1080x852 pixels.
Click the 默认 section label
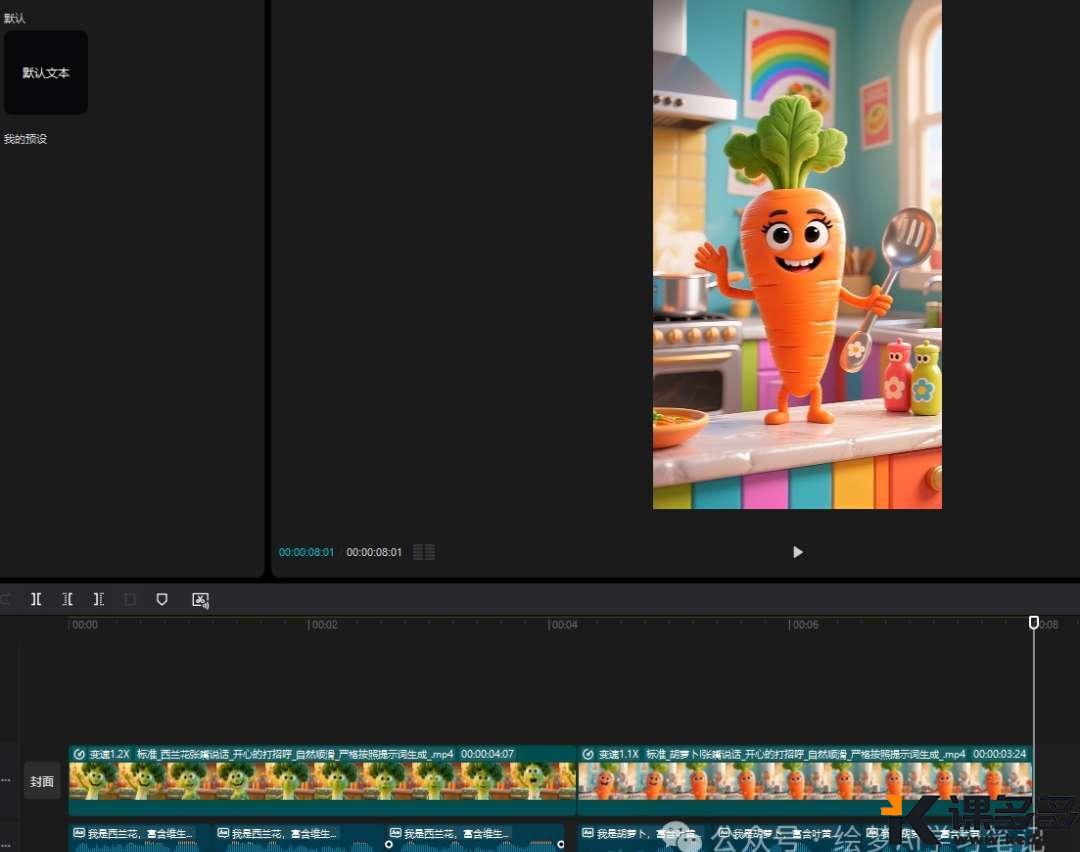tap(14, 18)
